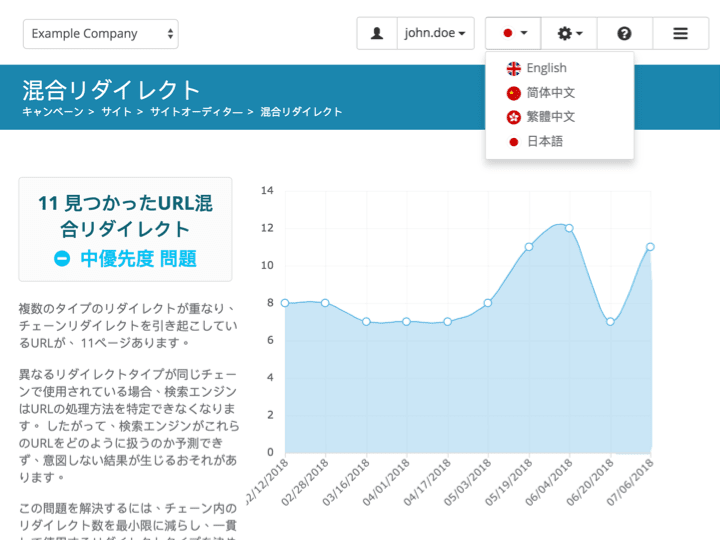This screenshot has width=720, height=540.
Task: Open the hamburger menu
Action: click(680, 33)
